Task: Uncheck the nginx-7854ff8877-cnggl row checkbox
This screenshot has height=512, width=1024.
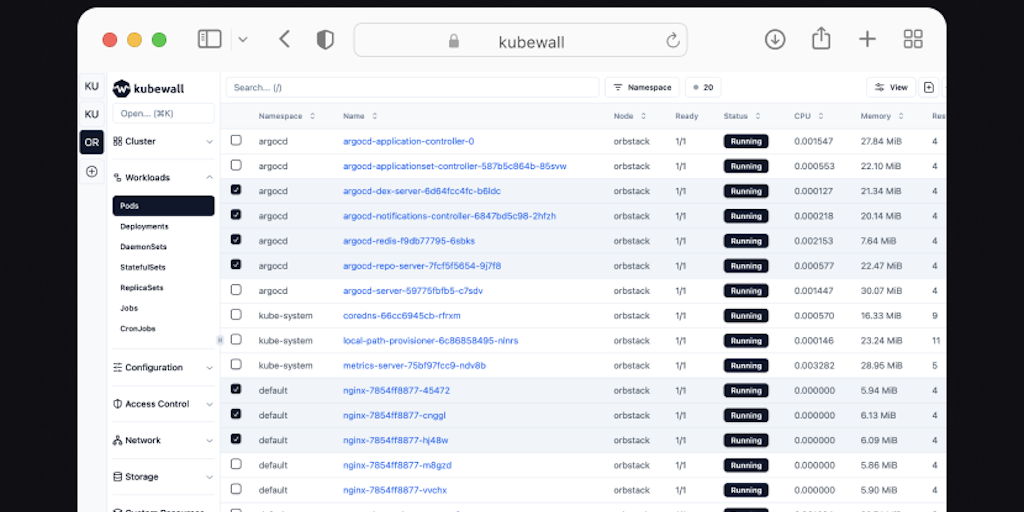Action: click(236, 414)
